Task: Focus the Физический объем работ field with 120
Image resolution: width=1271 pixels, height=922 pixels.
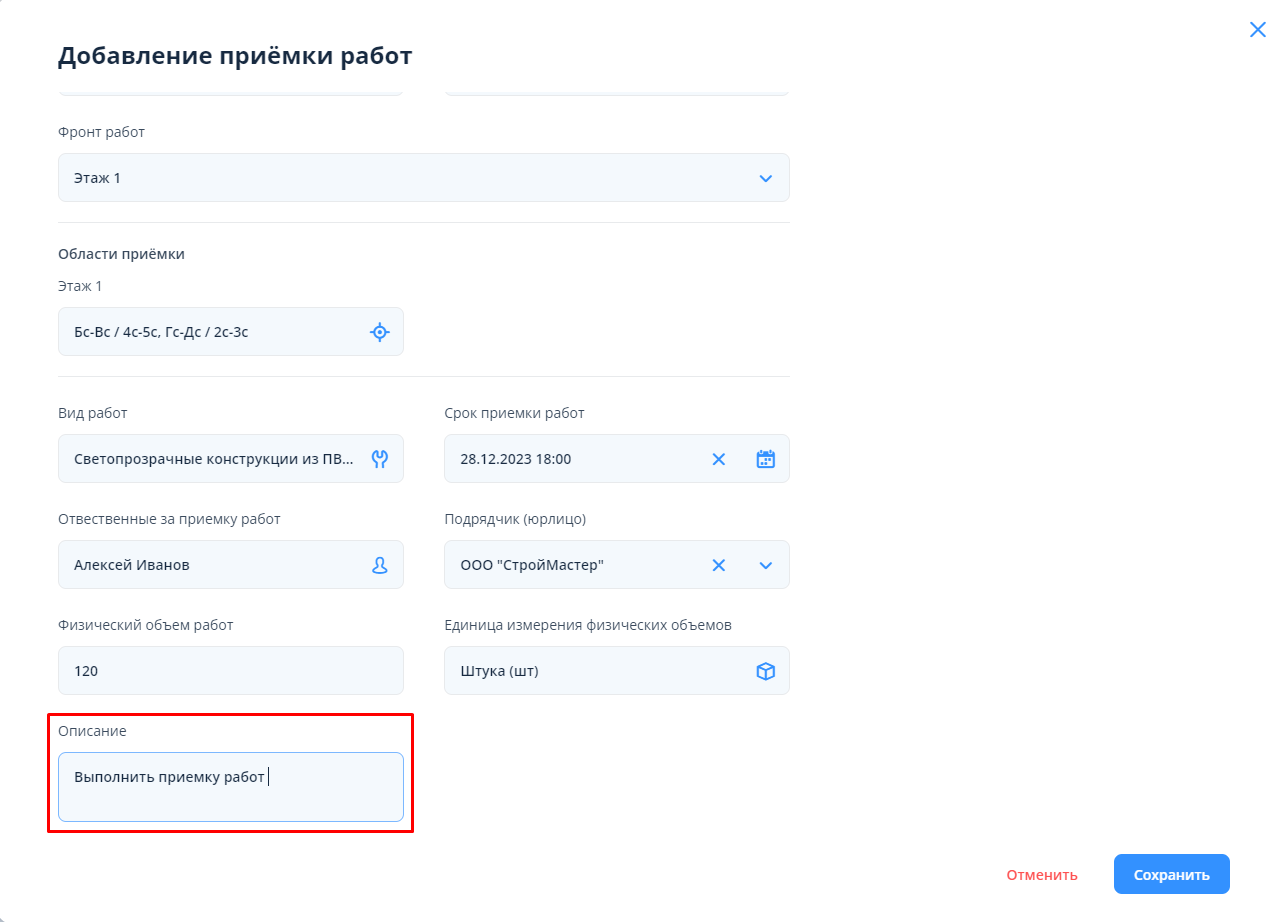Action: (231, 671)
